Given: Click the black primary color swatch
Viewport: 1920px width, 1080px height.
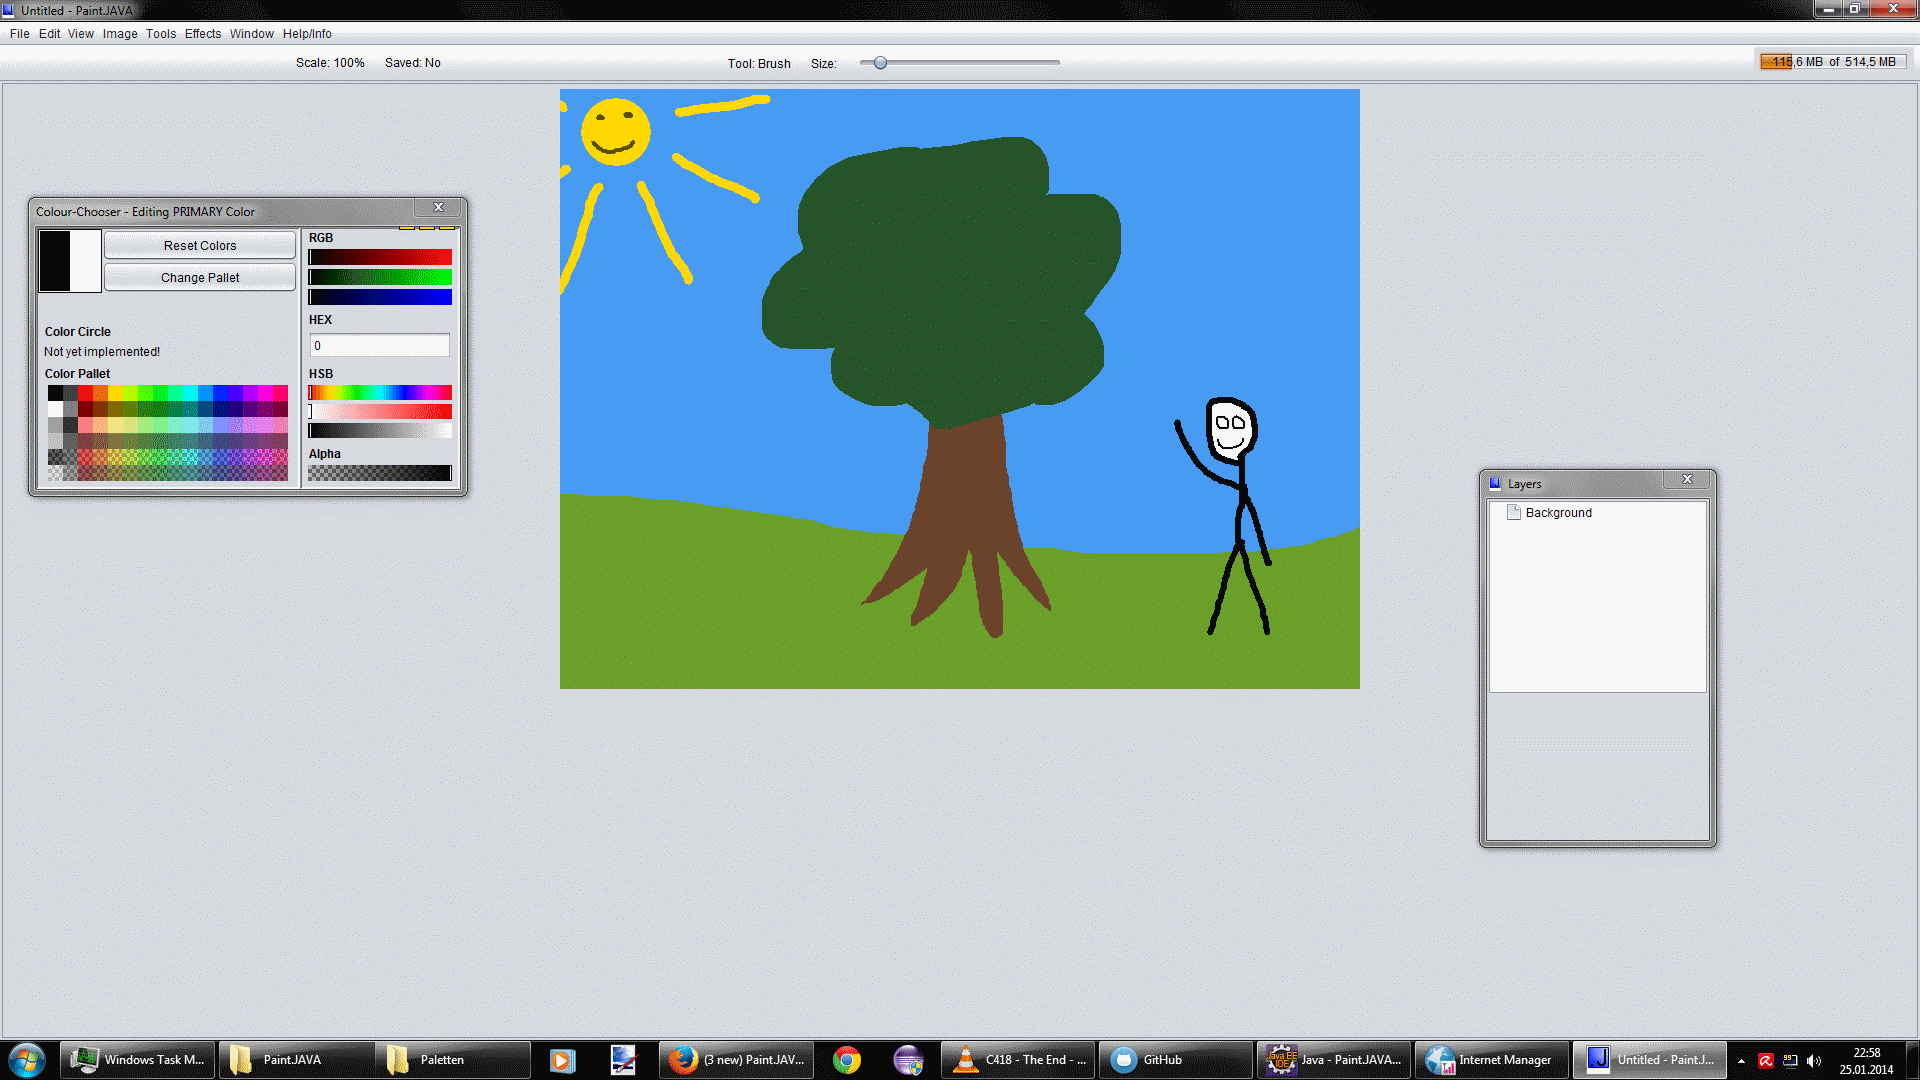Looking at the screenshot, I should (x=54, y=260).
